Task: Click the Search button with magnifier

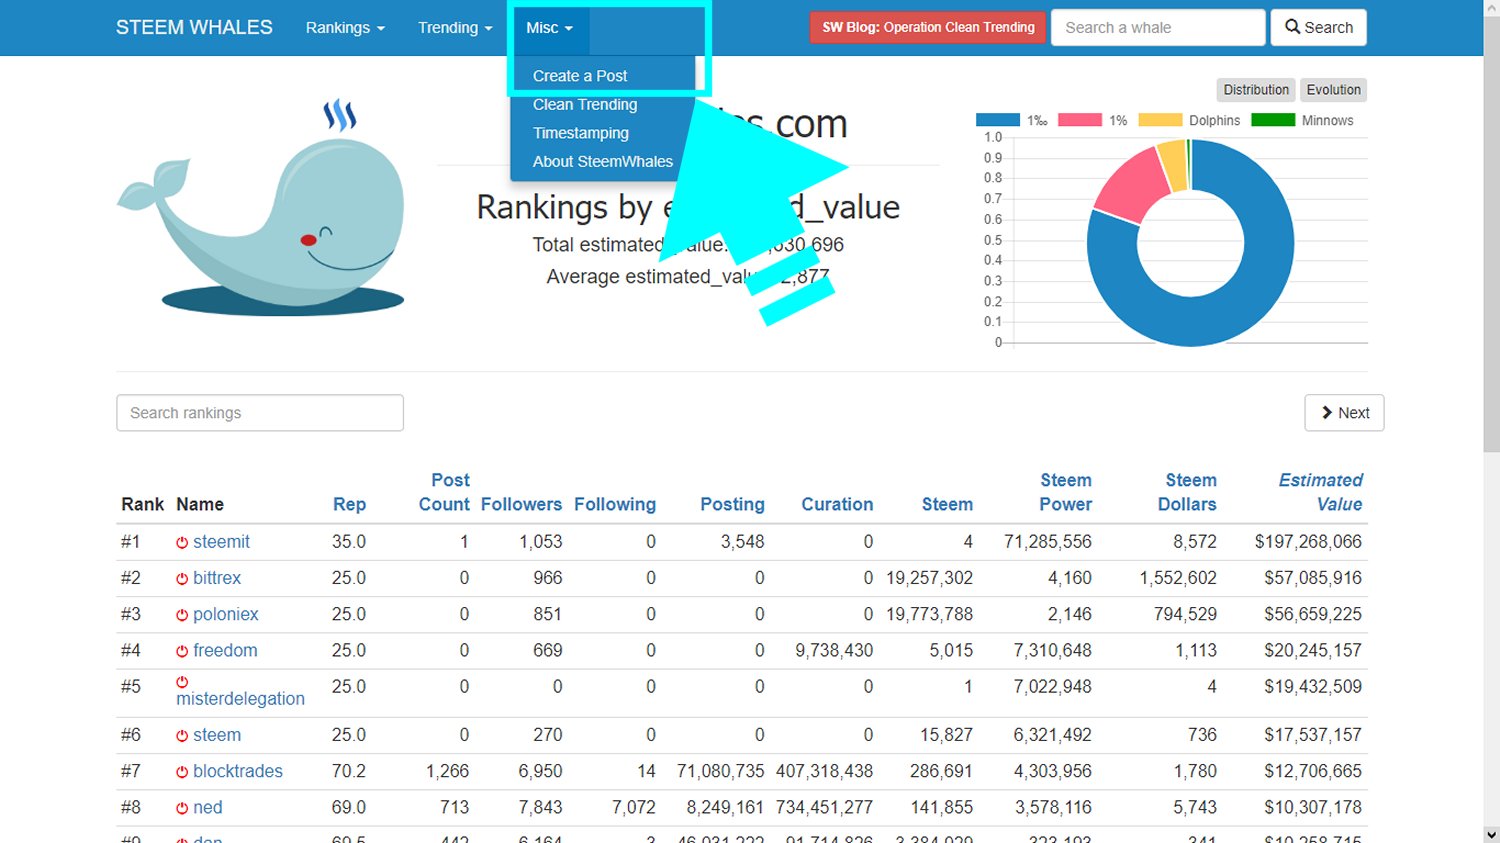Action: (x=1318, y=28)
